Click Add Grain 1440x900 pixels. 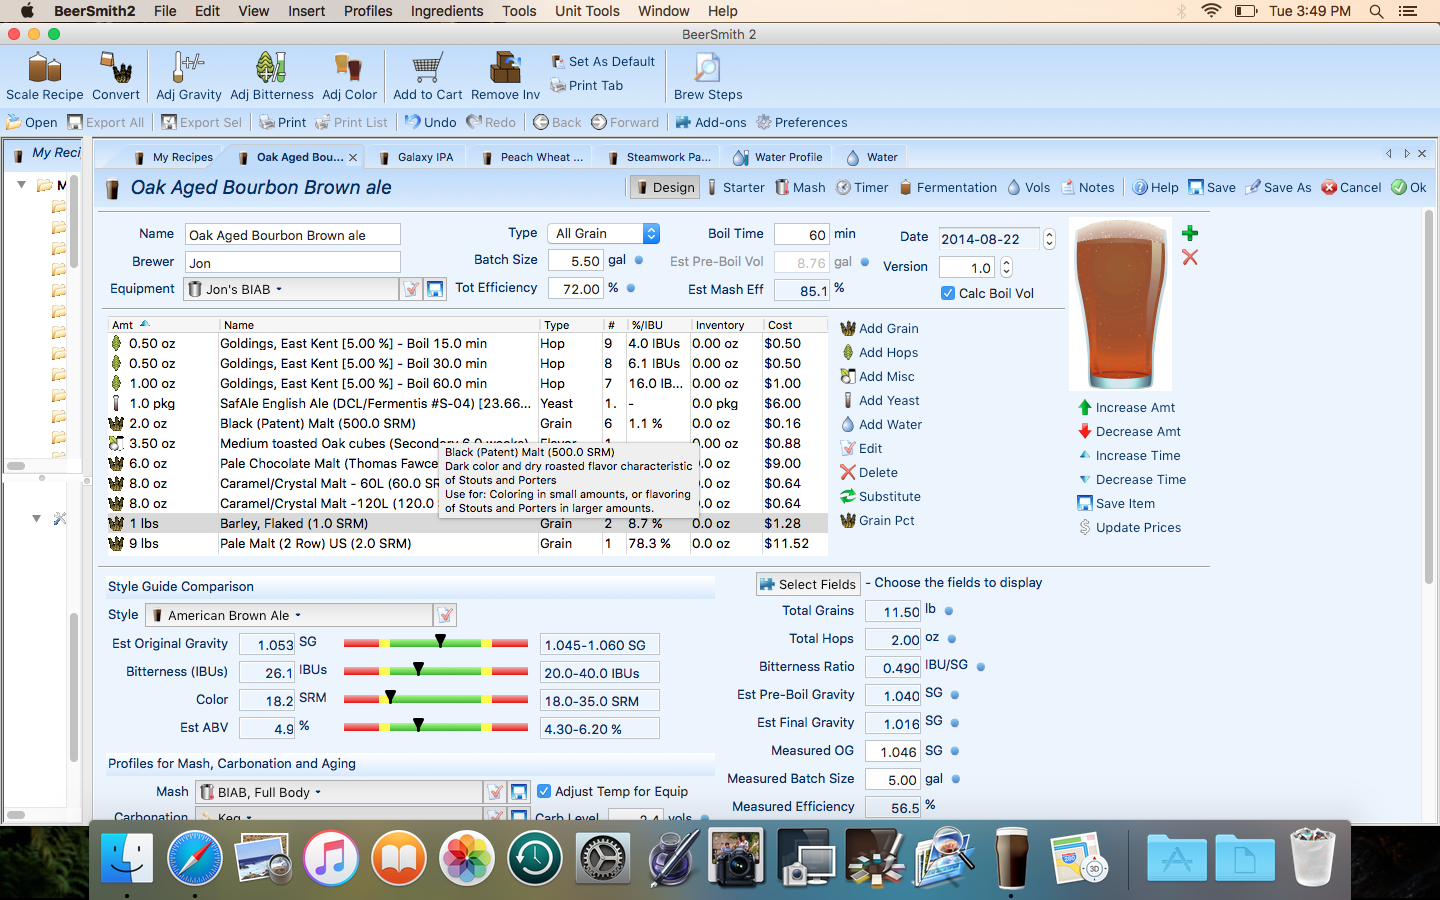pyautogui.click(x=879, y=328)
